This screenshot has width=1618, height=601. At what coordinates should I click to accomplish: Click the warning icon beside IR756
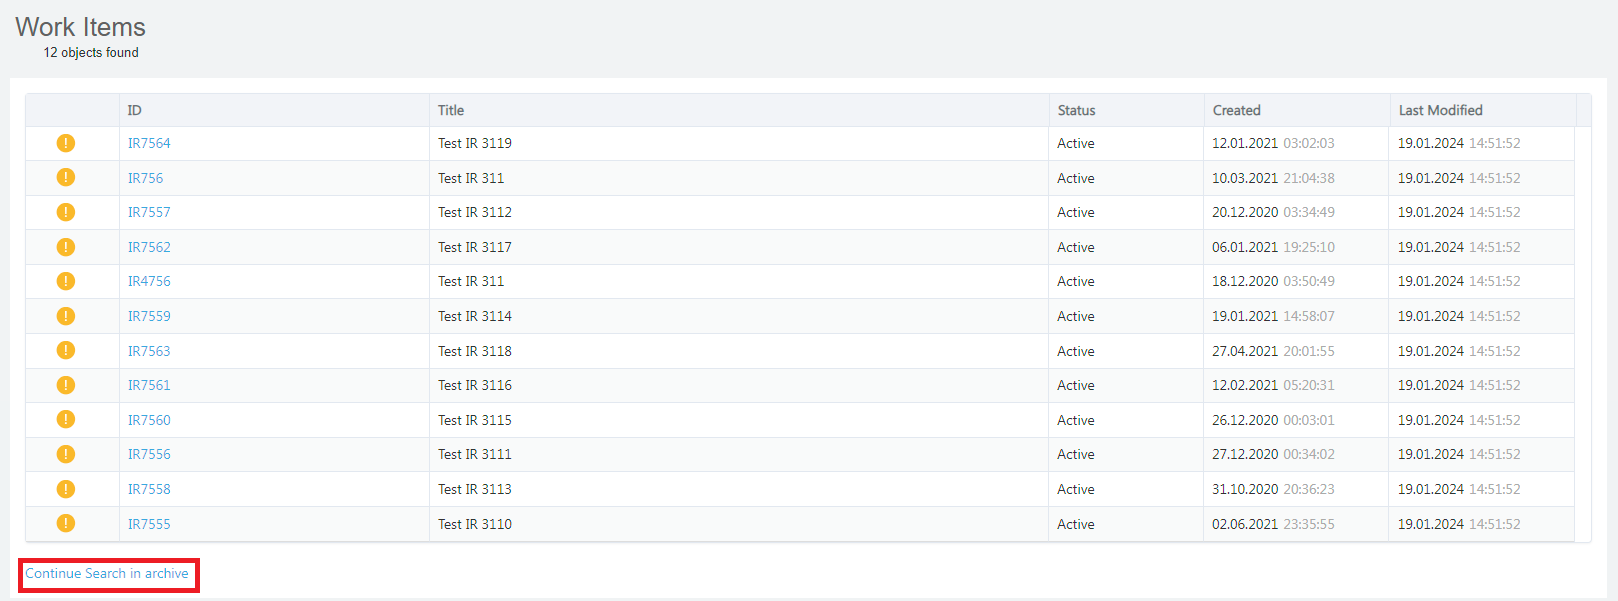pyautogui.click(x=66, y=178)
